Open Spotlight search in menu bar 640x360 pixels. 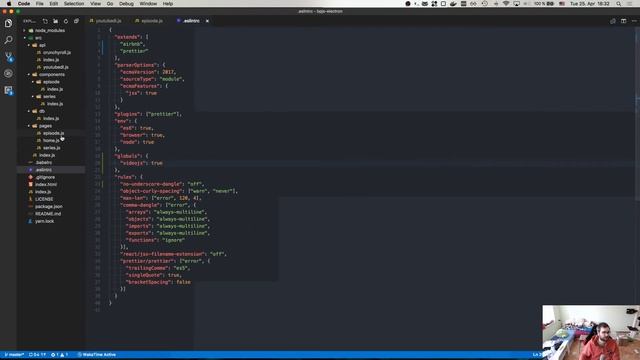(x=619, y=4)
